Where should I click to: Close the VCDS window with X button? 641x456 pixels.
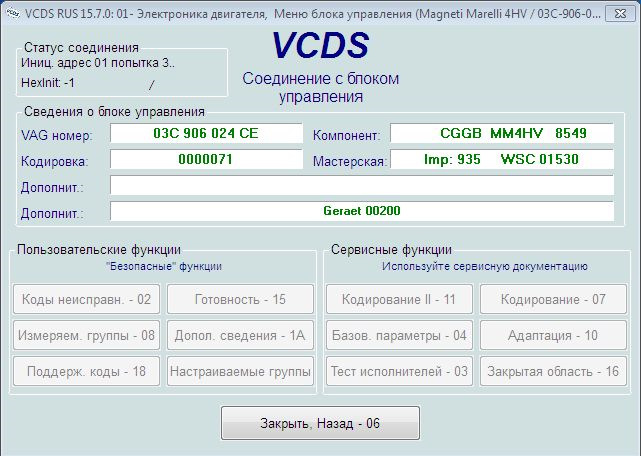(620, 14)
